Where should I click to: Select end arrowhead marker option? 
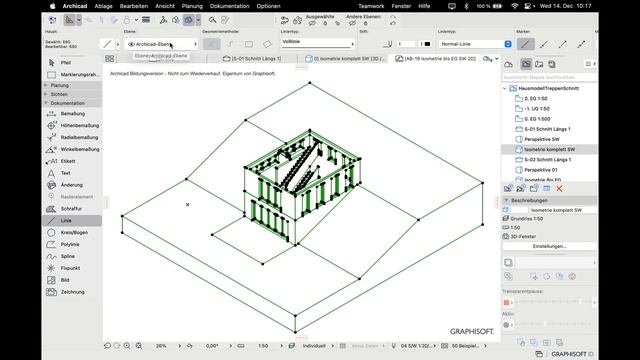click(562, 44)
